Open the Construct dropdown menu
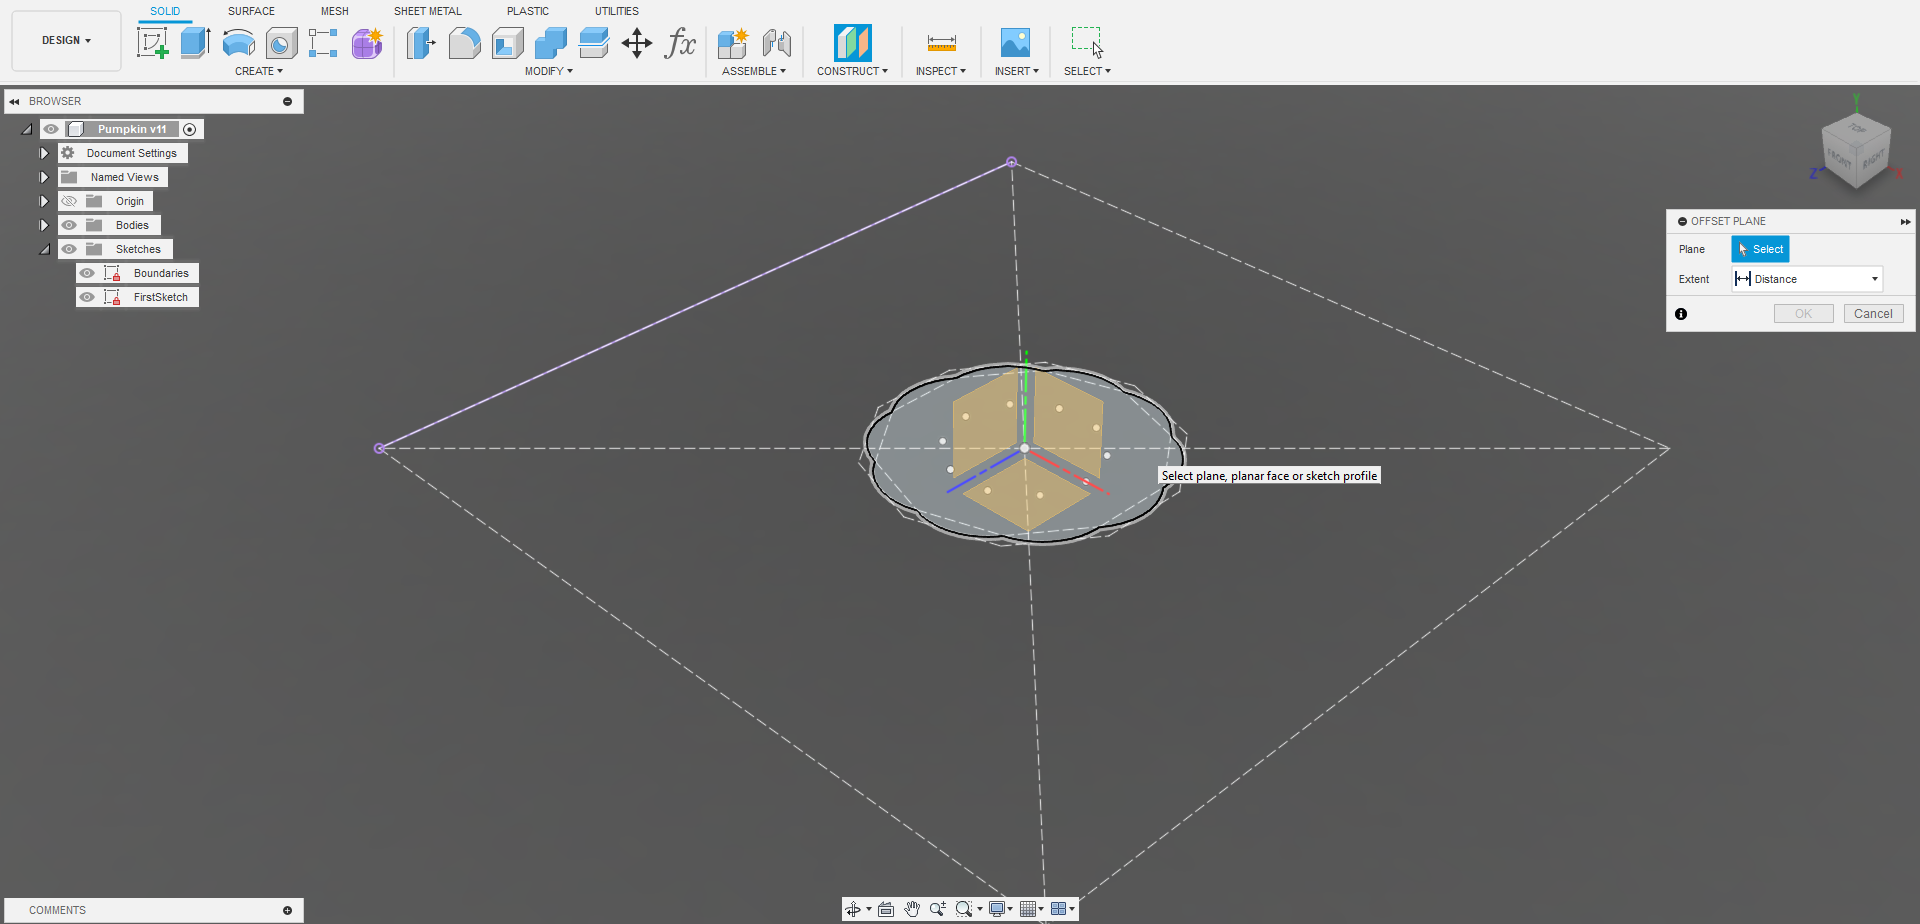The width and height of the screenshot is (1920, 924). [852, 71]
